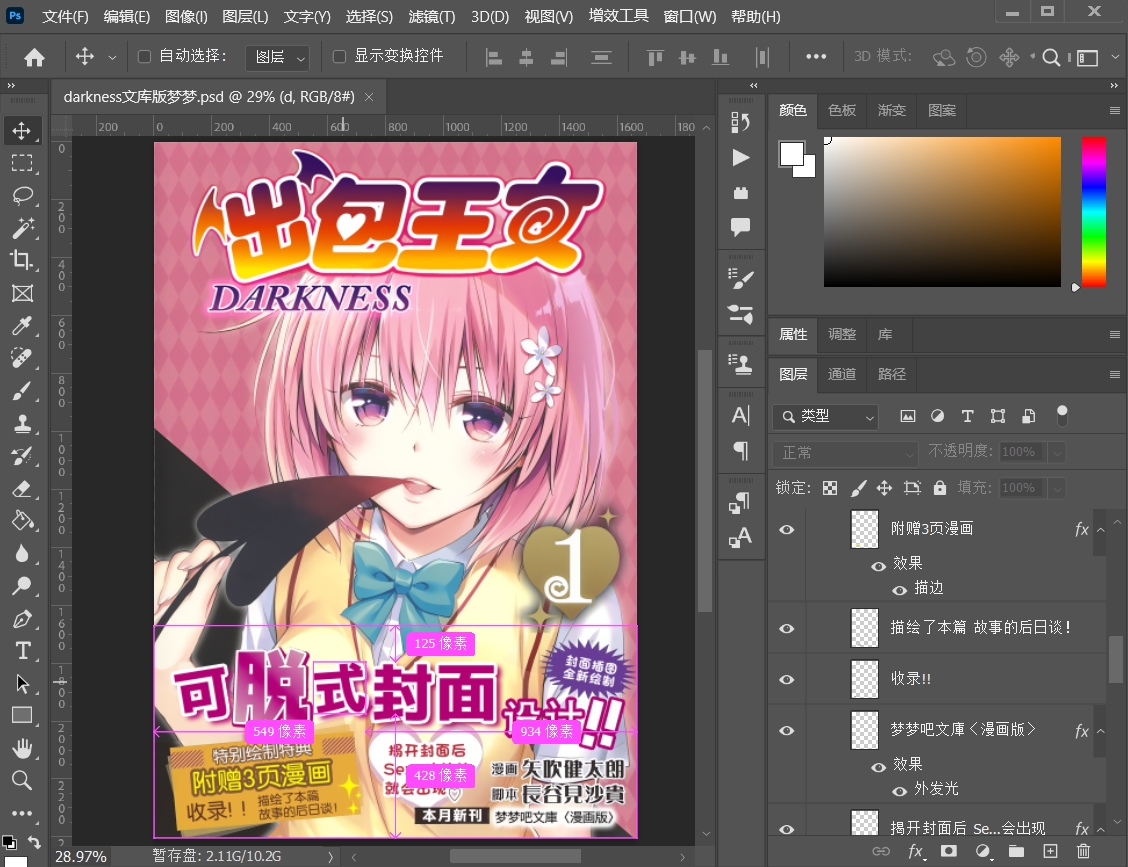Select the Blur tool

22,553
